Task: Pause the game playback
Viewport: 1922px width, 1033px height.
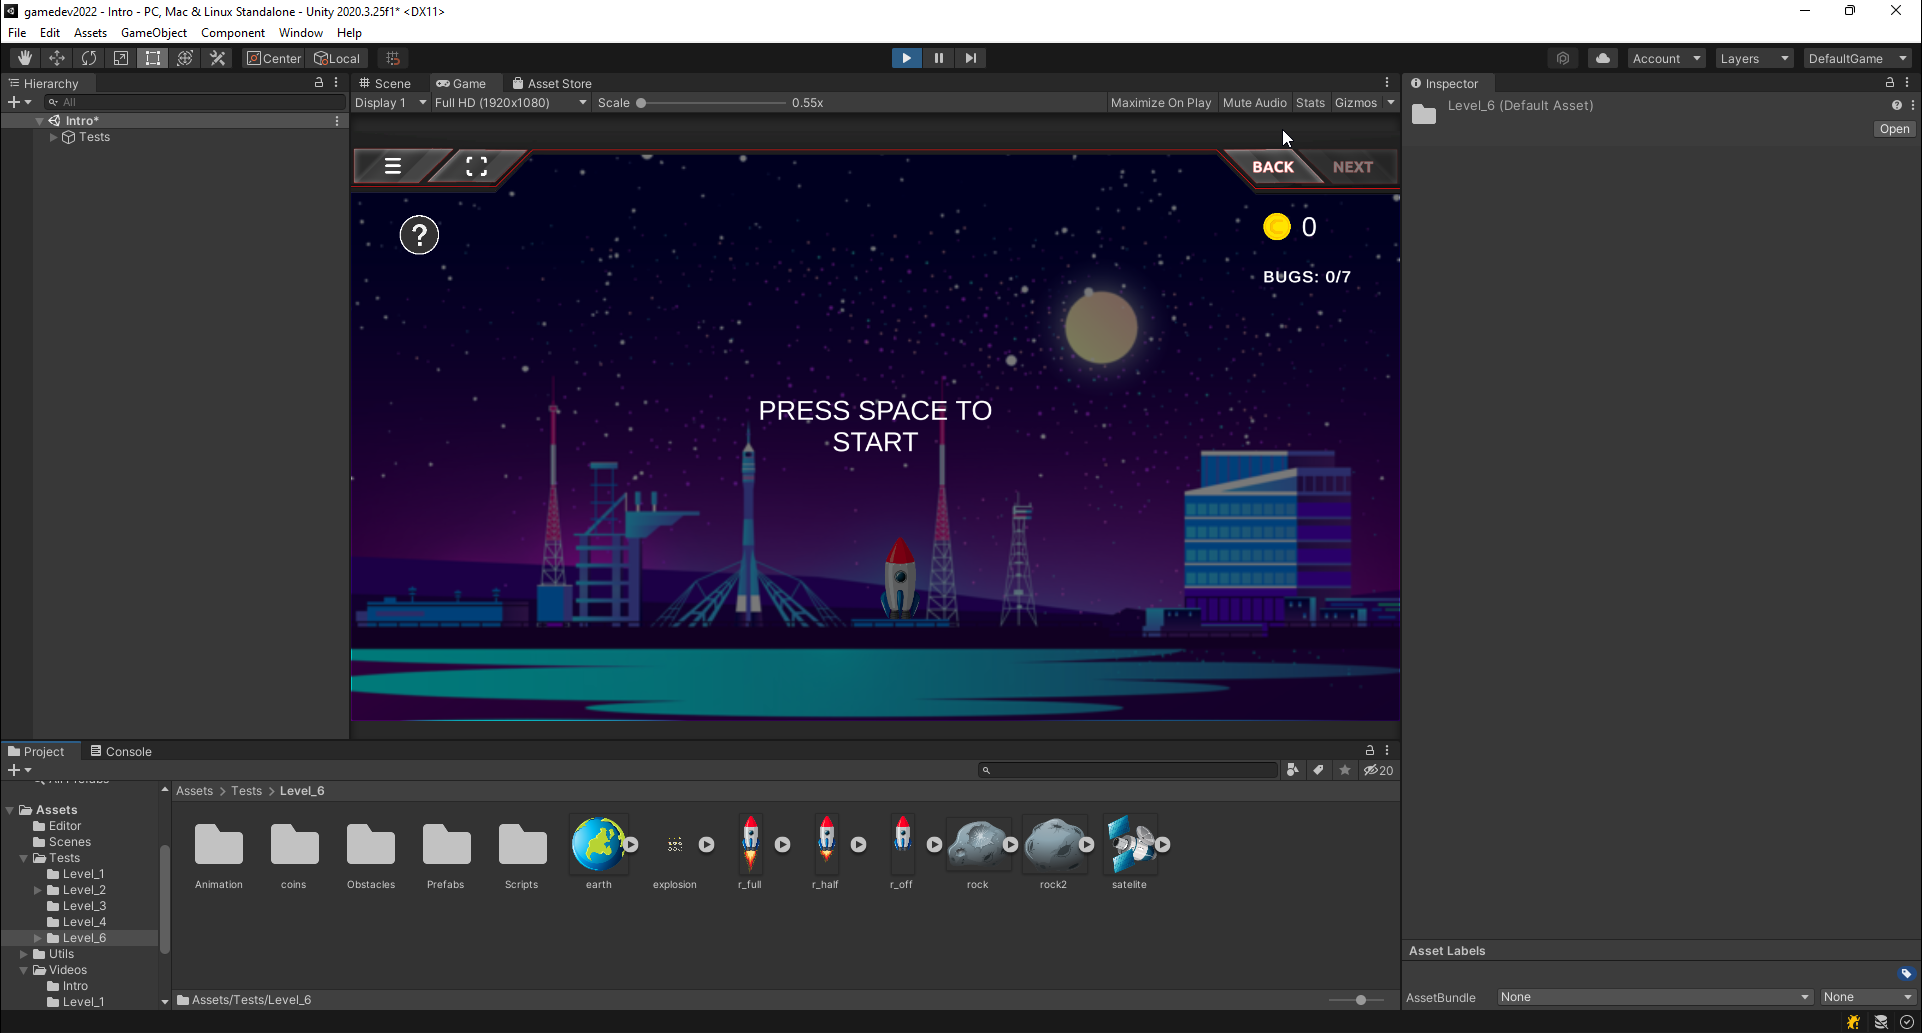Action: [938, 58]
